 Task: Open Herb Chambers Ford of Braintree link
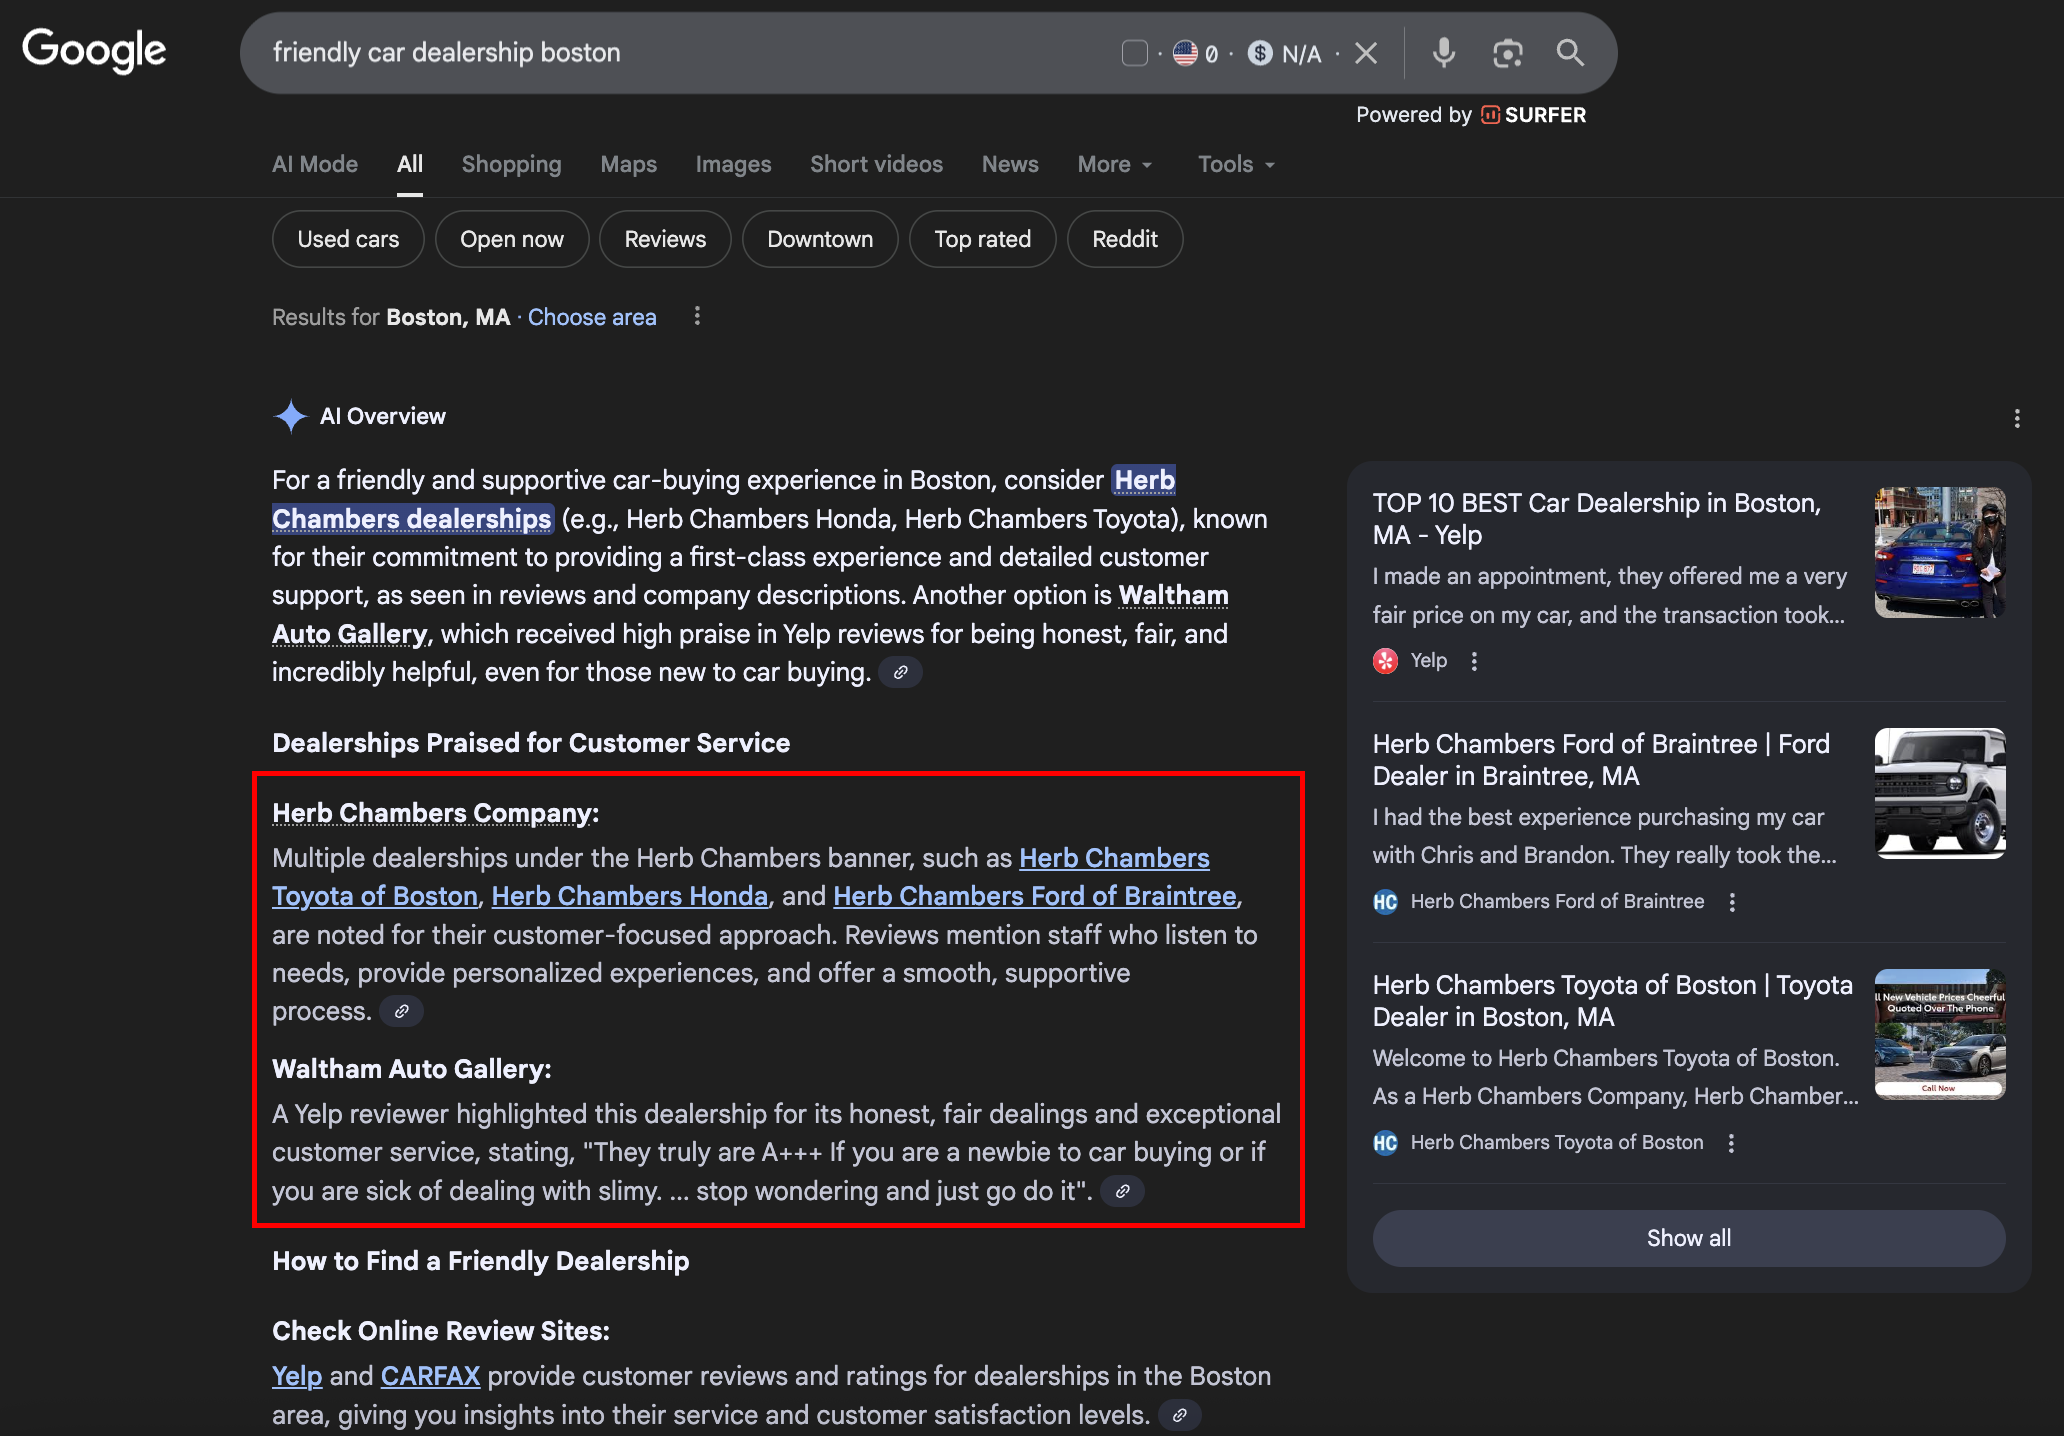[1035, 896]
